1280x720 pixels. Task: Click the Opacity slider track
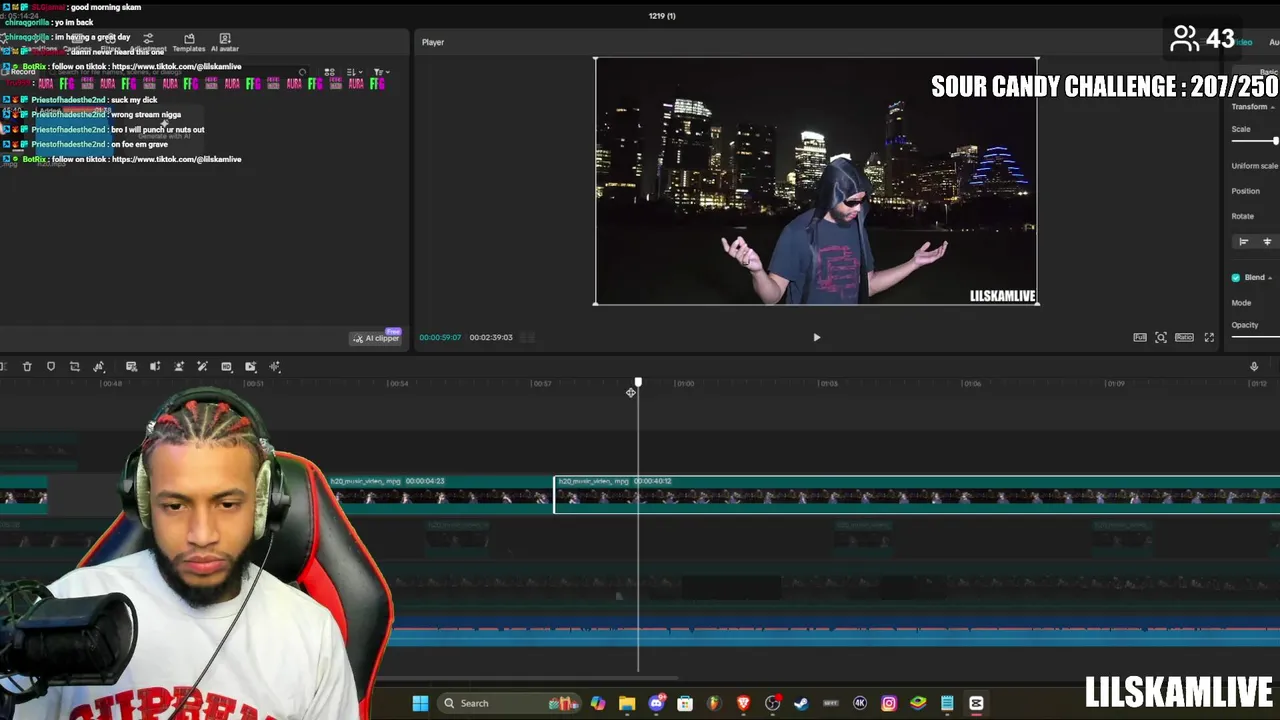(x=1255, y=337)
